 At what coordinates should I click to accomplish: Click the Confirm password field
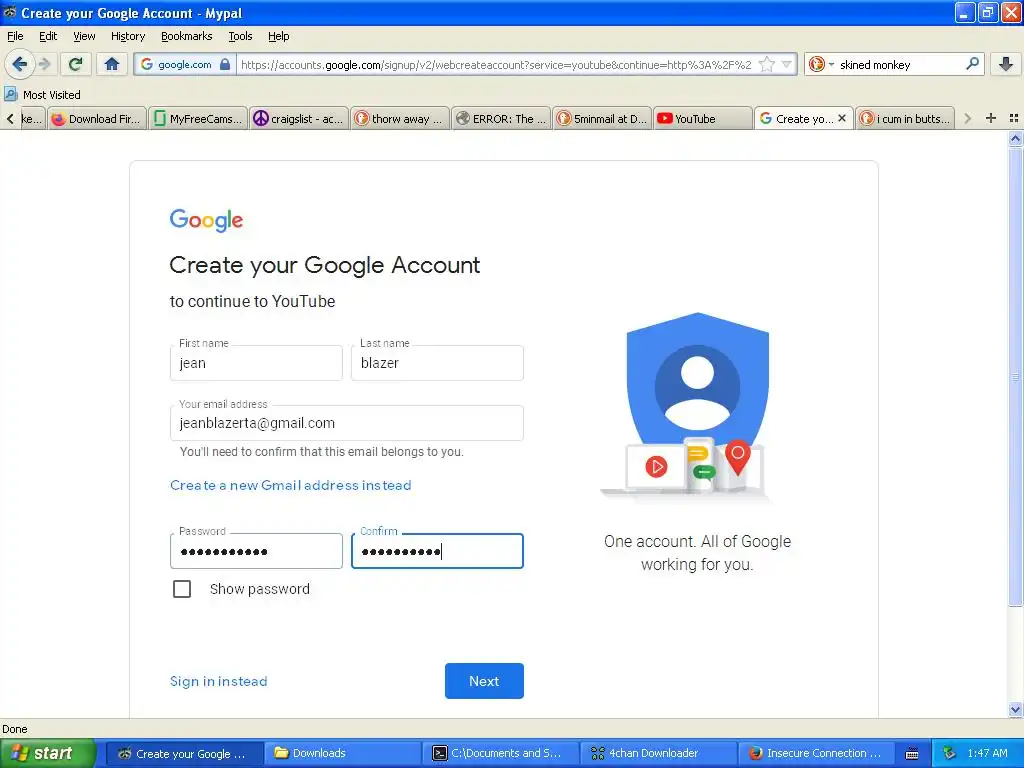[437, 551]
